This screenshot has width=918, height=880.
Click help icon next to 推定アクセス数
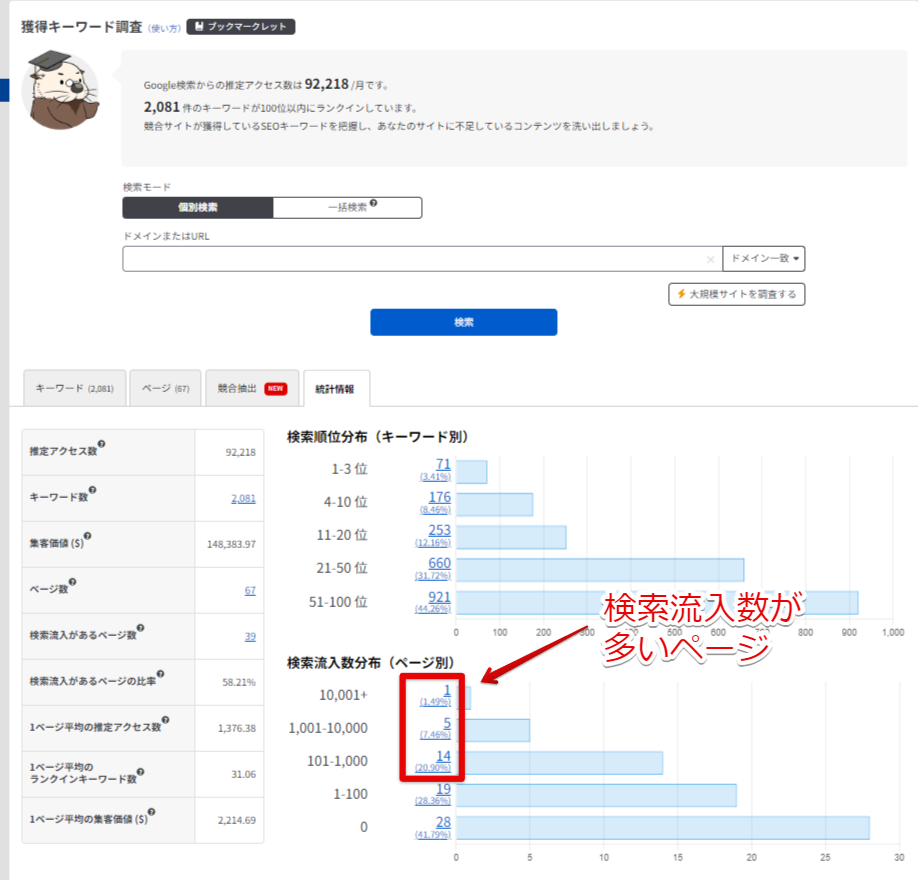click(x=101, y=446)
